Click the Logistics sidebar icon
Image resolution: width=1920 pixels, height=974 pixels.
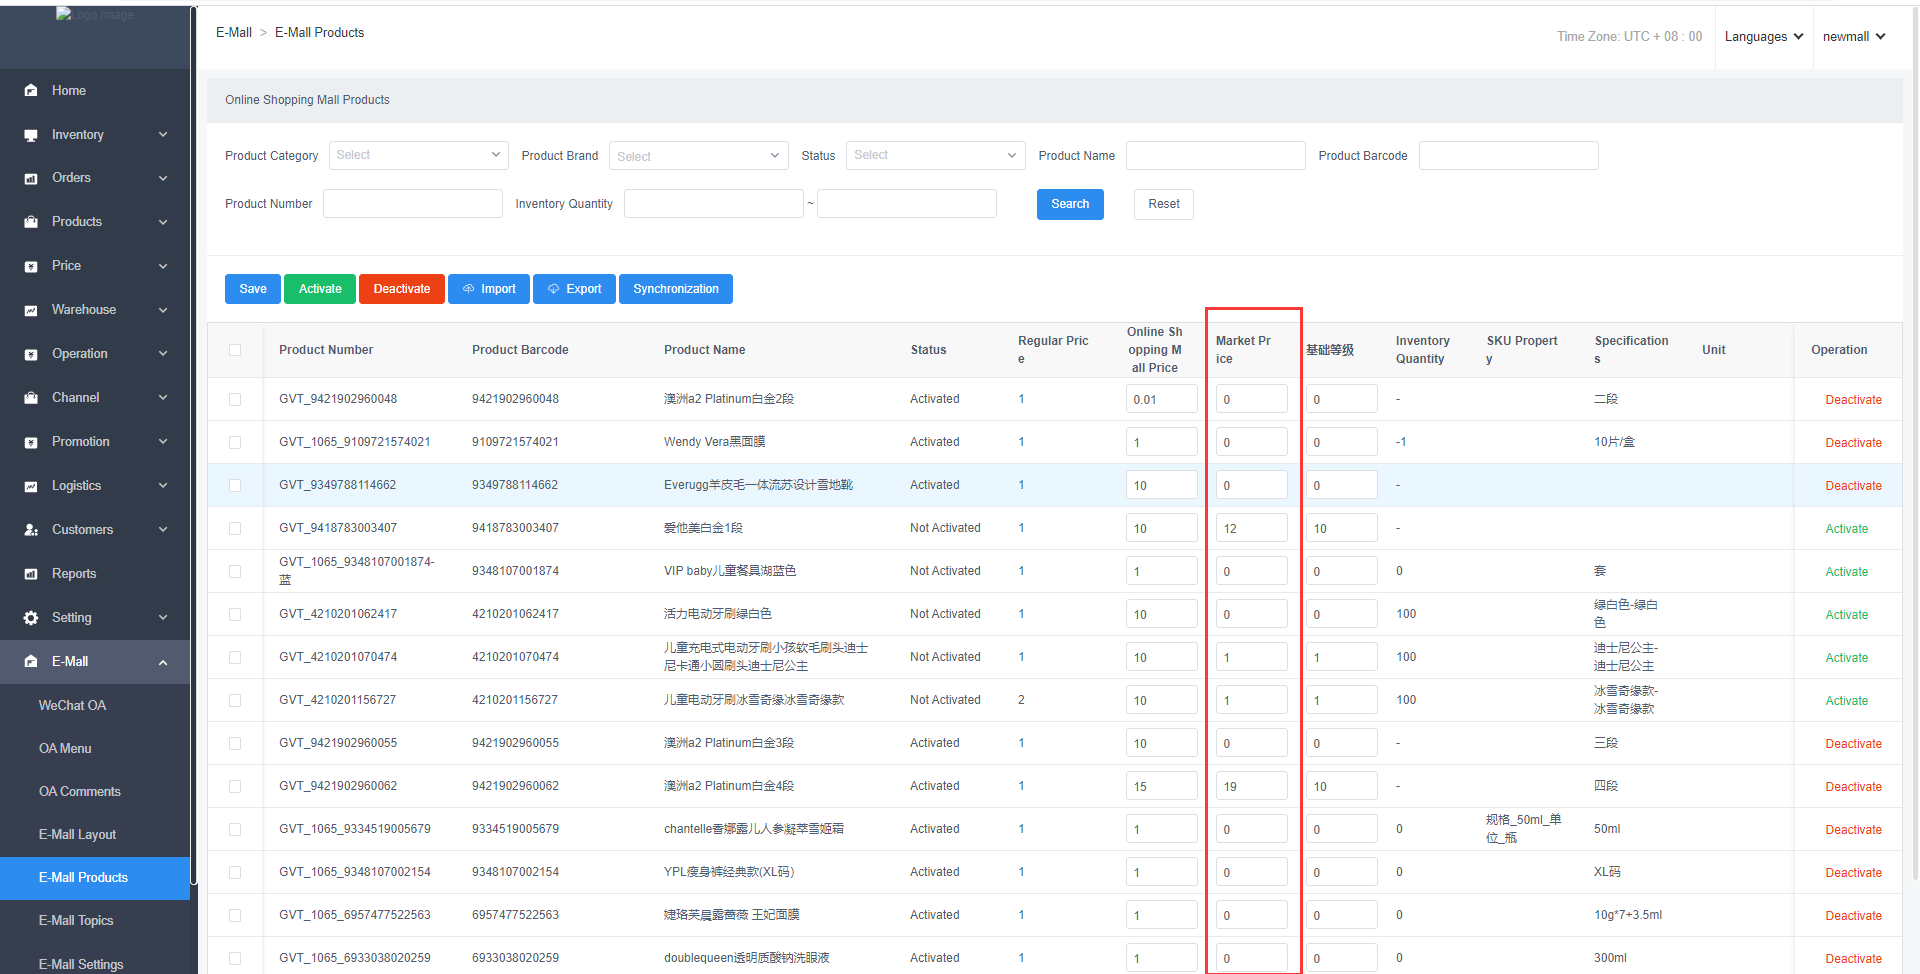[31, 486]
